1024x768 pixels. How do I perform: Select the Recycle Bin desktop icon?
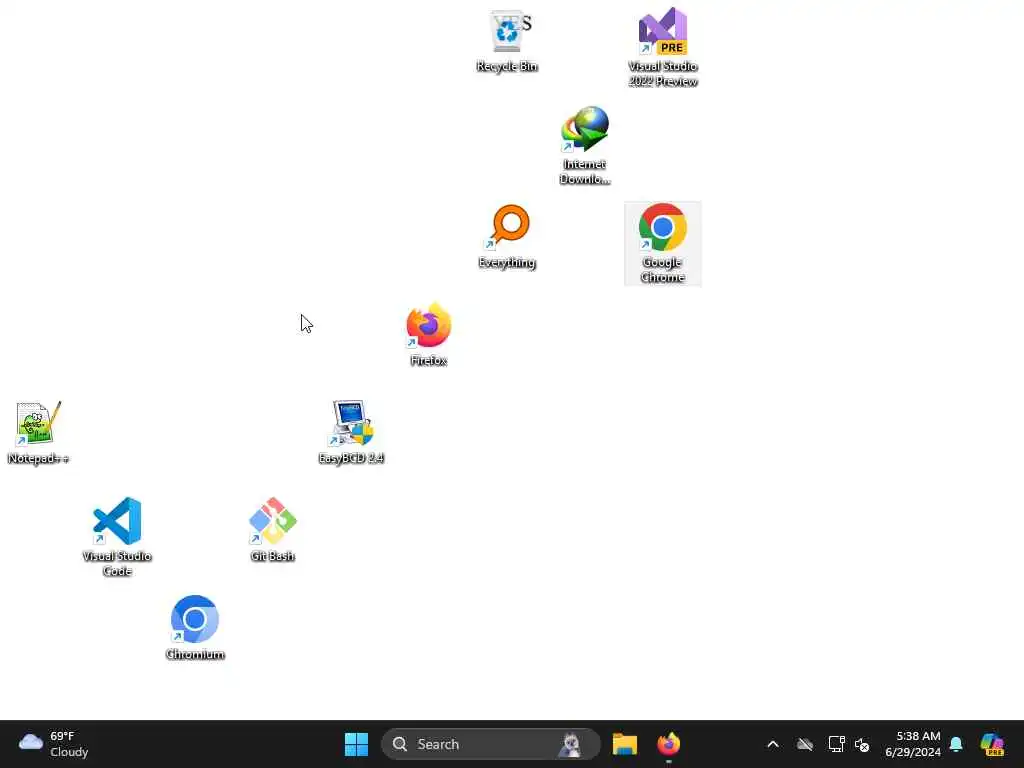tap(507, 40)
